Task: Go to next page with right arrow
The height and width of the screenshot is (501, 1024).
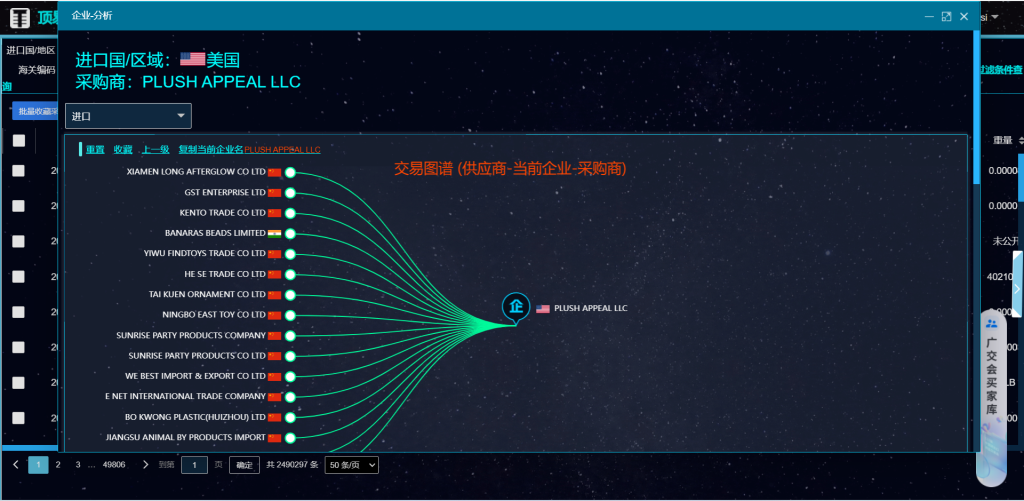Action: [x=145, y=465]
